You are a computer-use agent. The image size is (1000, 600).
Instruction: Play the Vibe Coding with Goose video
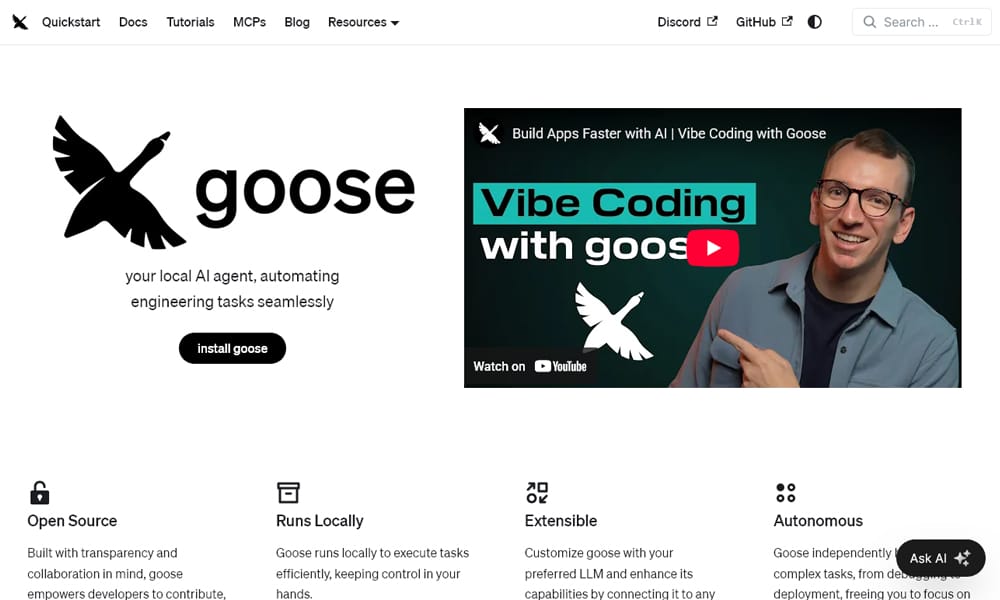click(x=712, y=247)
